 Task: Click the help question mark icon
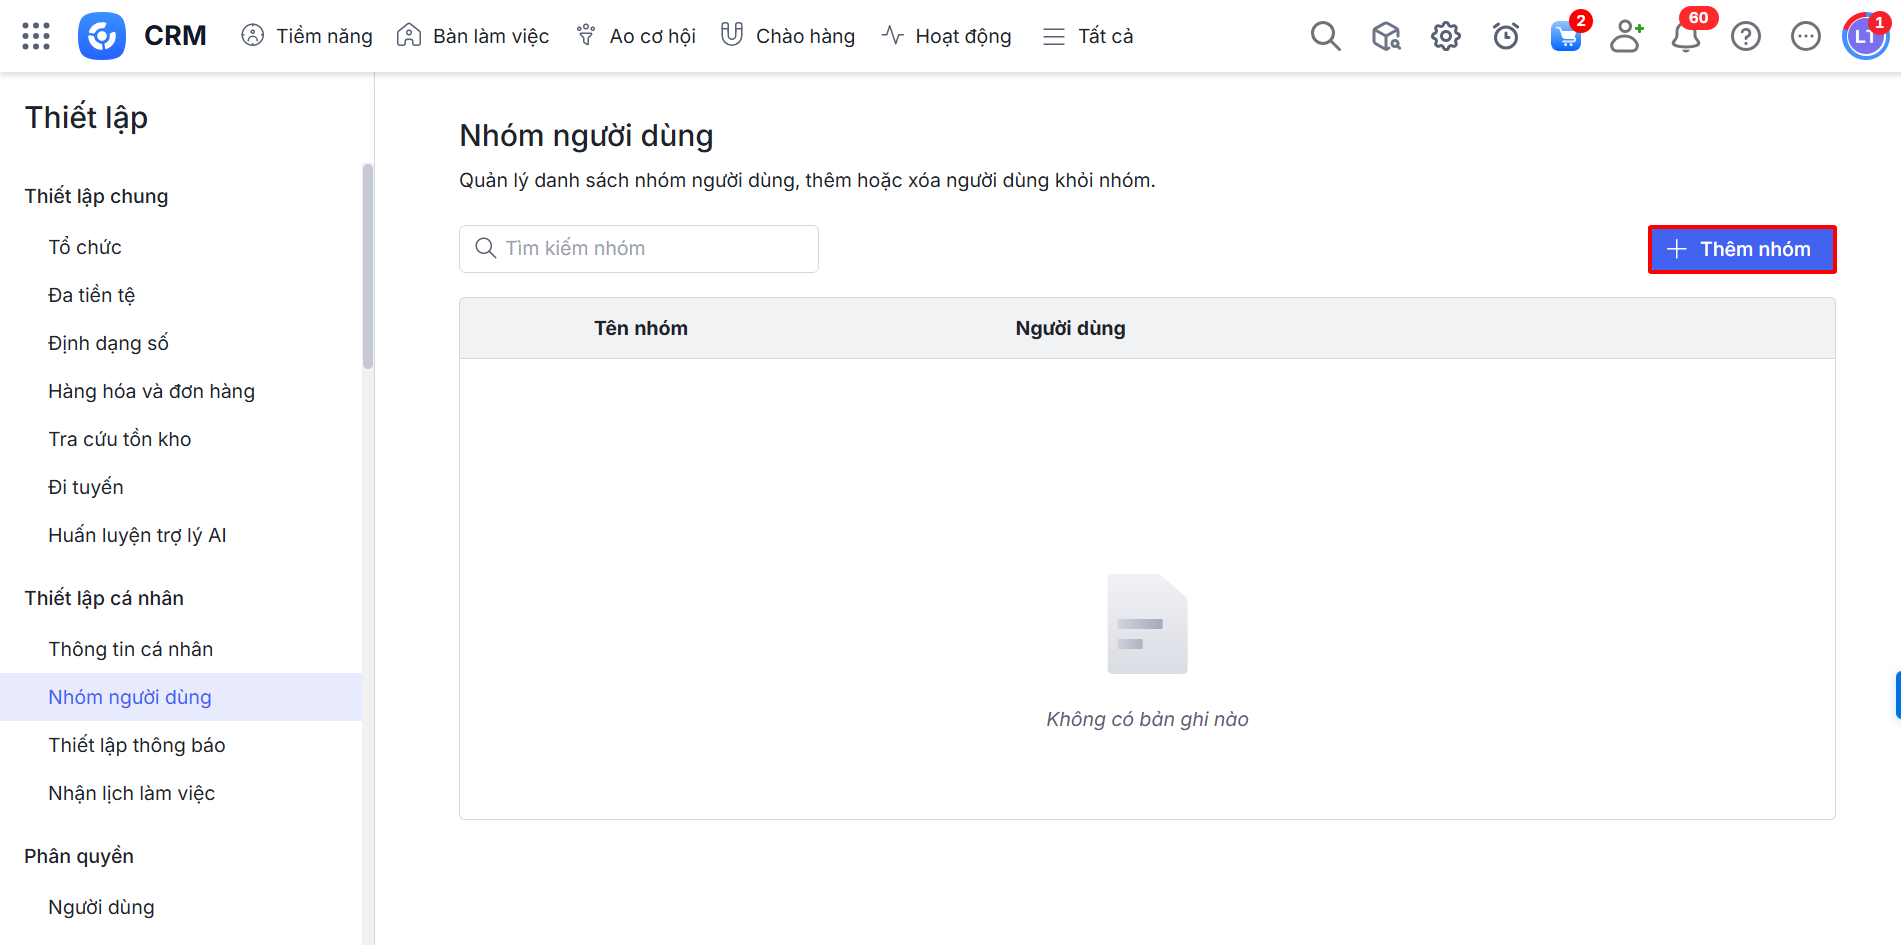[1746, 37]
